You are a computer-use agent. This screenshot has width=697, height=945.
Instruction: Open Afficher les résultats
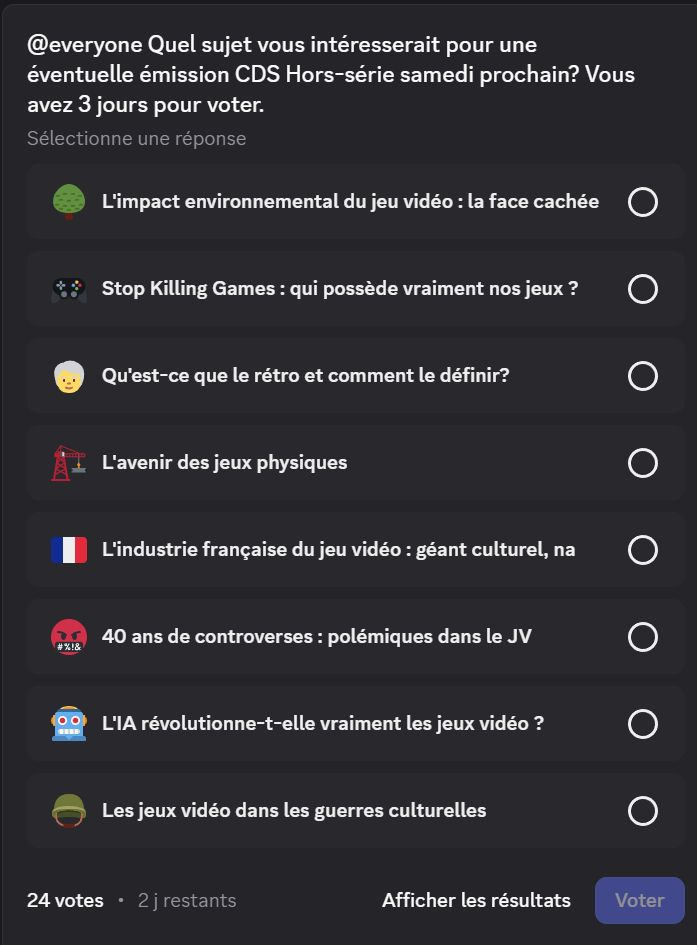(477, 900)
